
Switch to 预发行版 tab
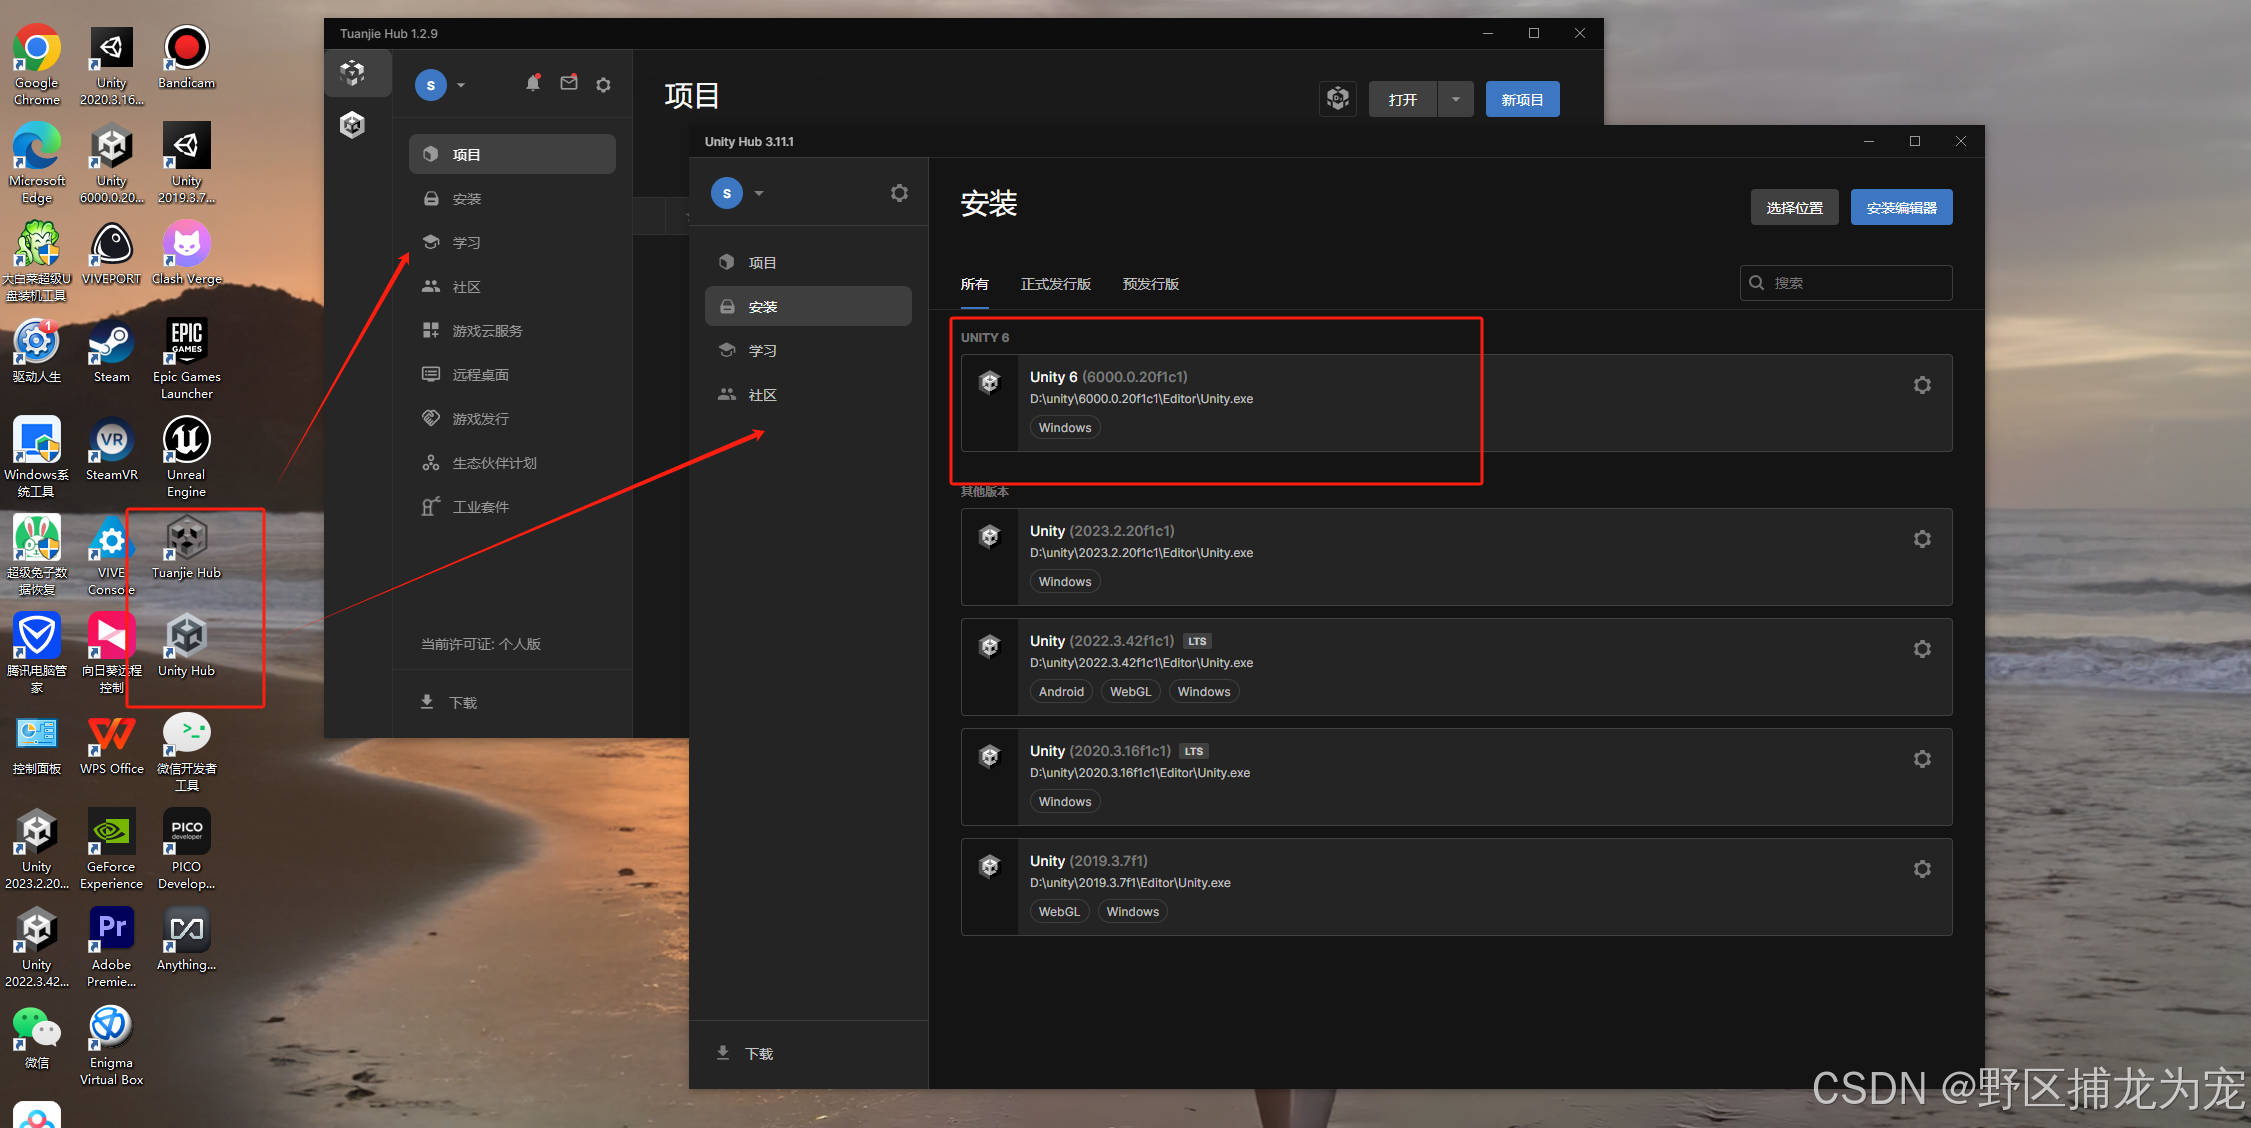(1150, 284)
